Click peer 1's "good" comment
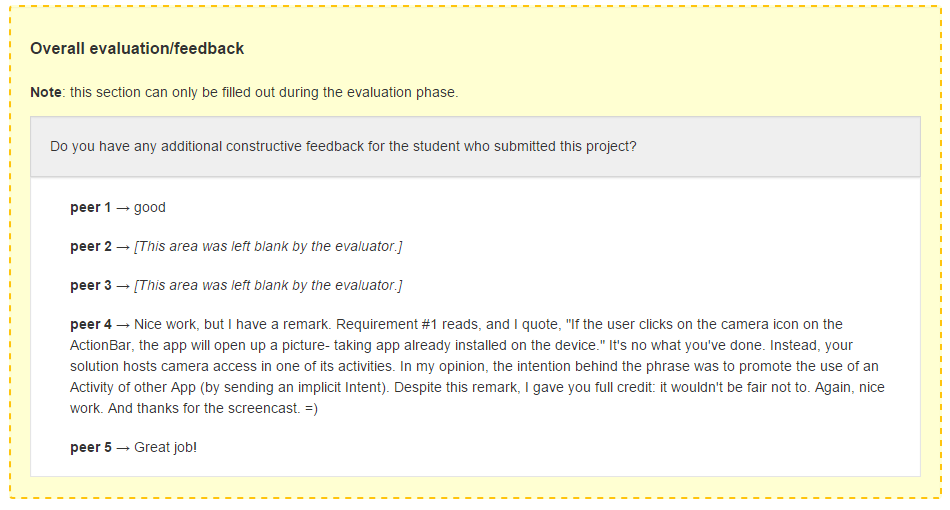The image size is (950, 510). click(x=150, y=207)
